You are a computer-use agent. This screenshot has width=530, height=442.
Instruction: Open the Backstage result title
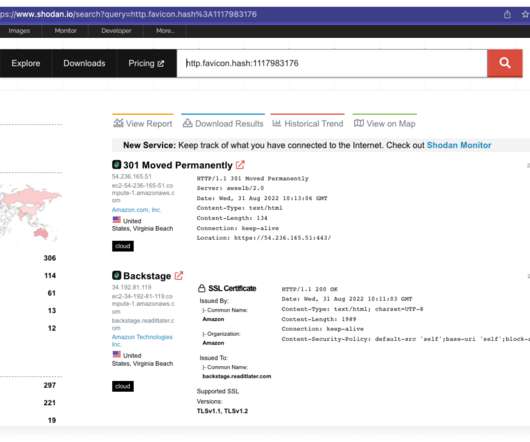coord(147,276)
